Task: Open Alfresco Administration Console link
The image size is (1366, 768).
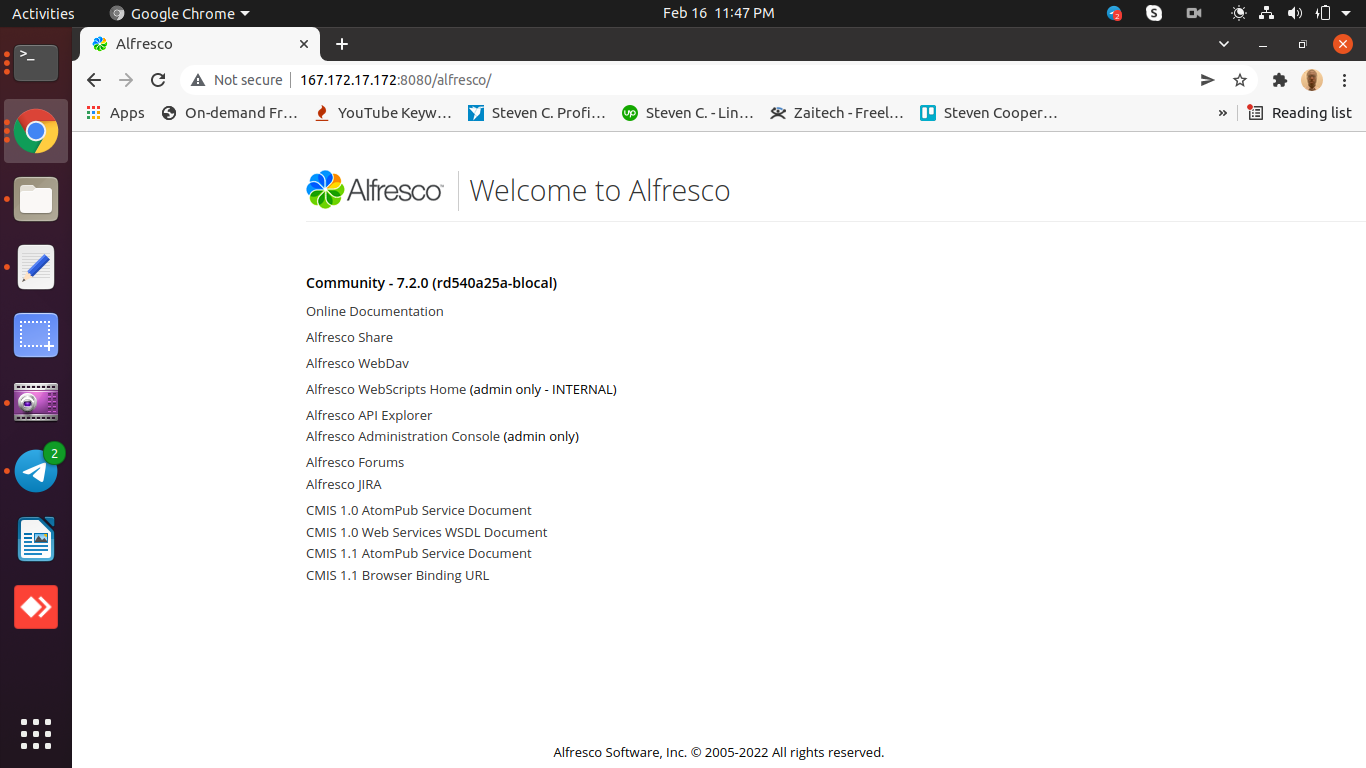Action: tap(403, 436)
